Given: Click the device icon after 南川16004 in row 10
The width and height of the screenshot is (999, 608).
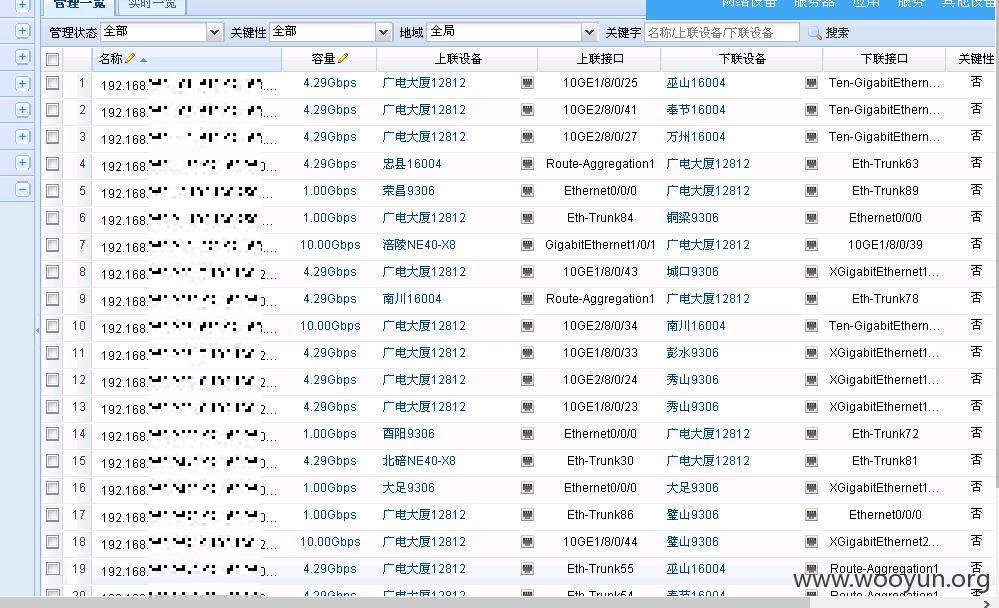Looking at the screenshot, I should (x=811, y=326).
